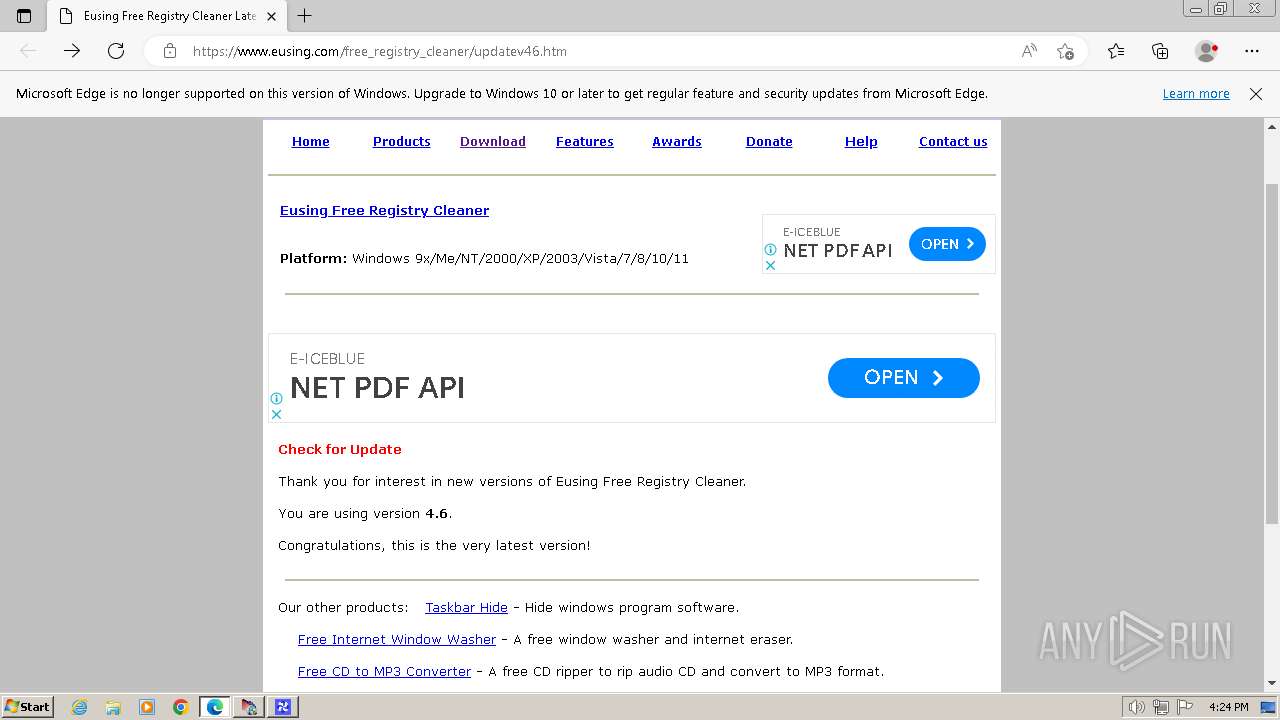The width and height of the screenshot is (1280, 720).
Task: Click scrollbar up arrow
Action: tap(1272, 127)
